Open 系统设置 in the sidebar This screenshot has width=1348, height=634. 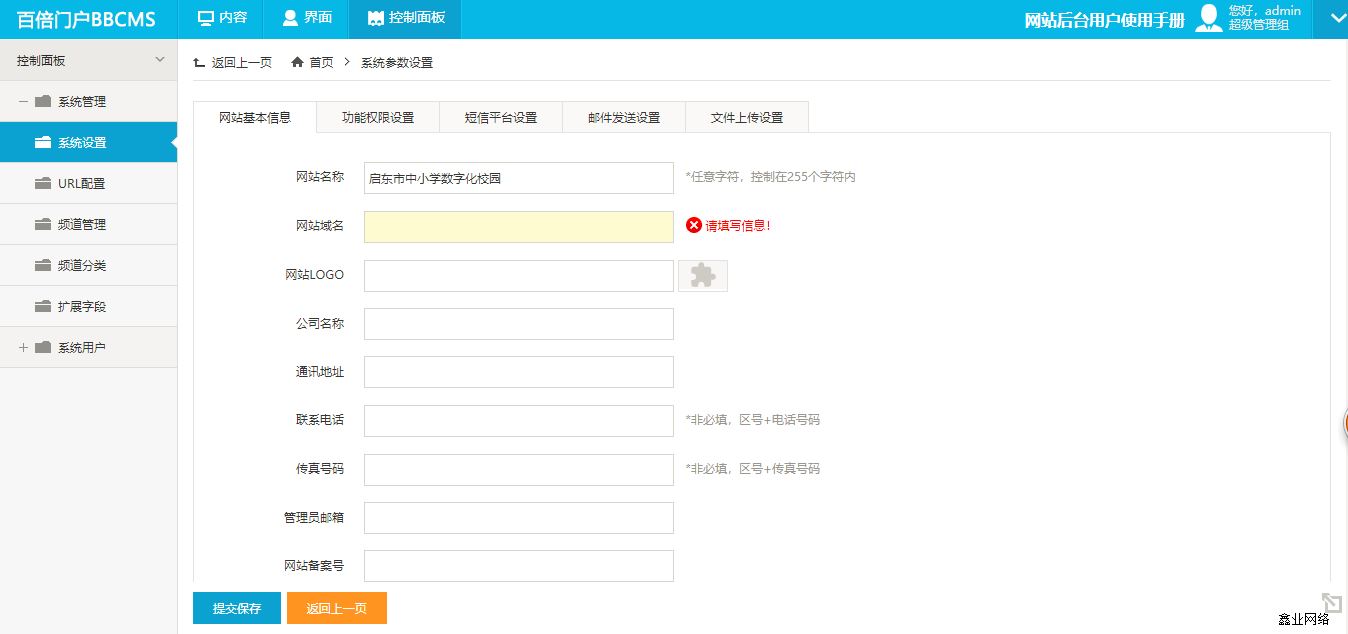click(88, 142)
